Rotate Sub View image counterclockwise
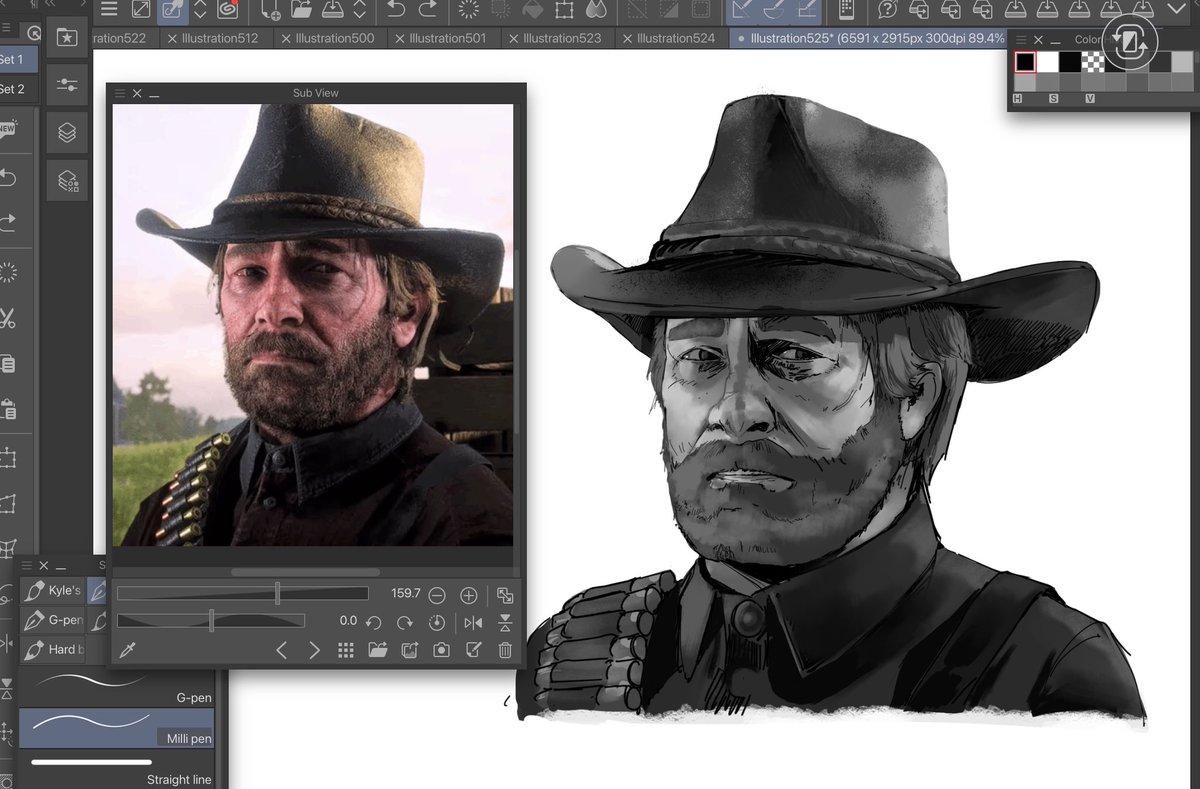The width and height of the screenshot is (1200, 789). point(374,622)
